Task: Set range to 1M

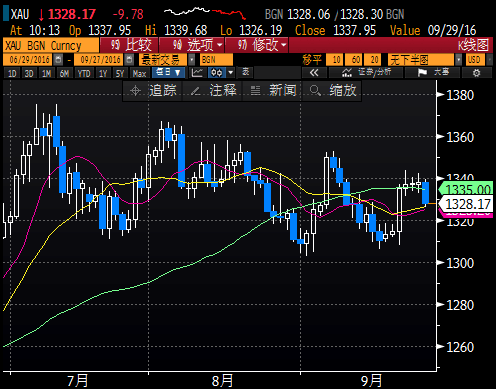Action: coord(46,73)
